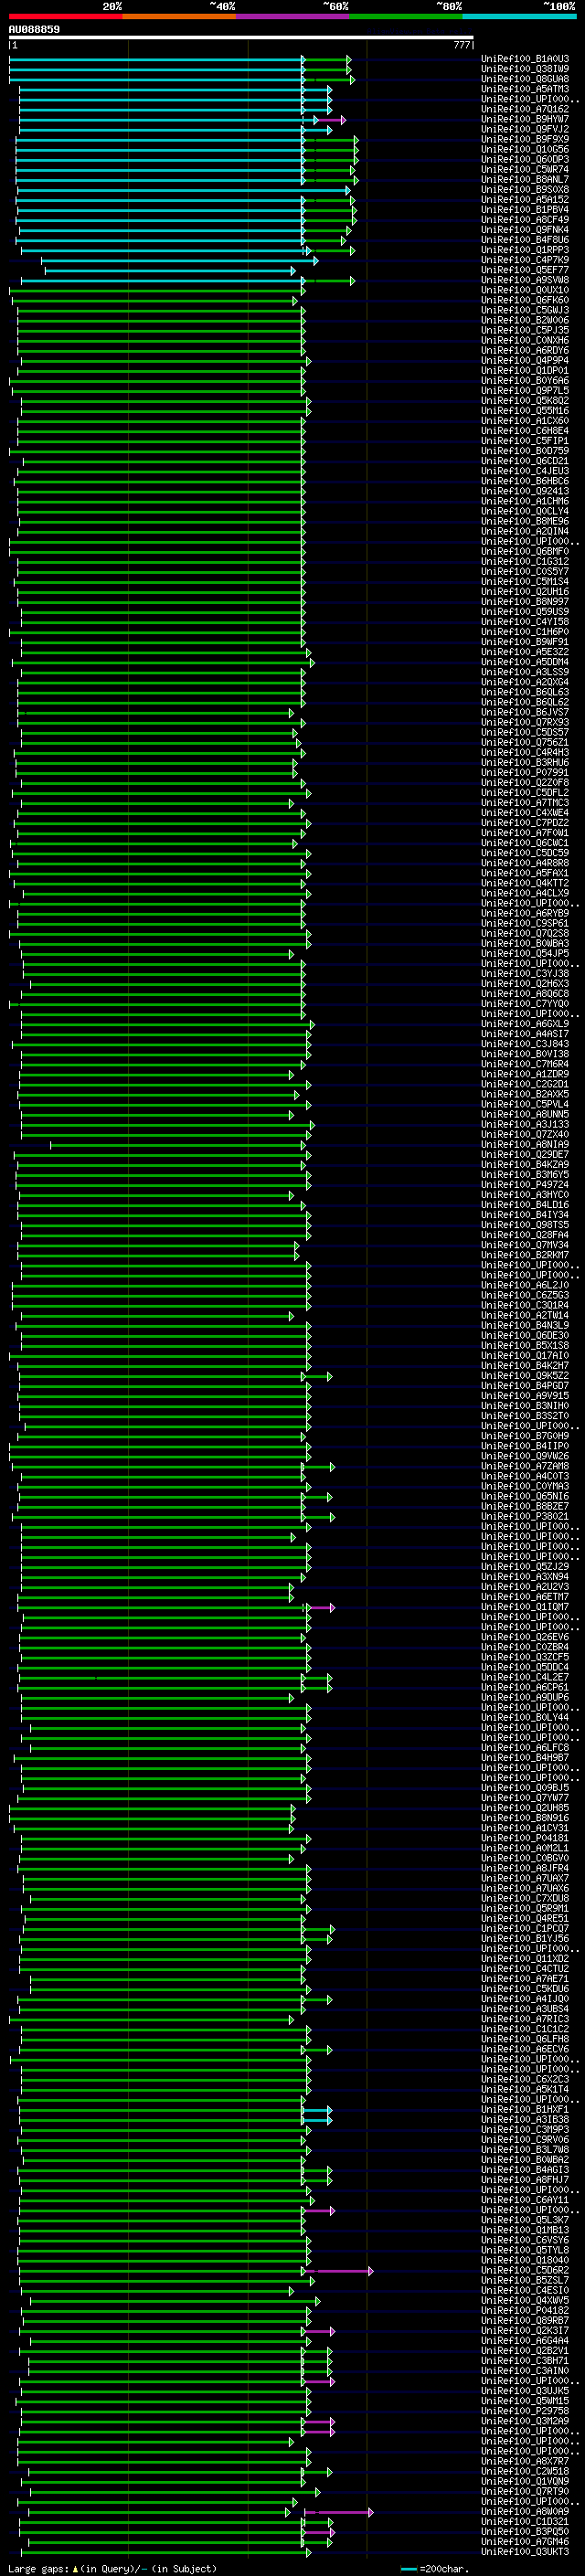The width and height of the screenshot is (585, 2576).
Task: Select the UniRef100_Q5EF77 hit label
Action: [525, 270]
